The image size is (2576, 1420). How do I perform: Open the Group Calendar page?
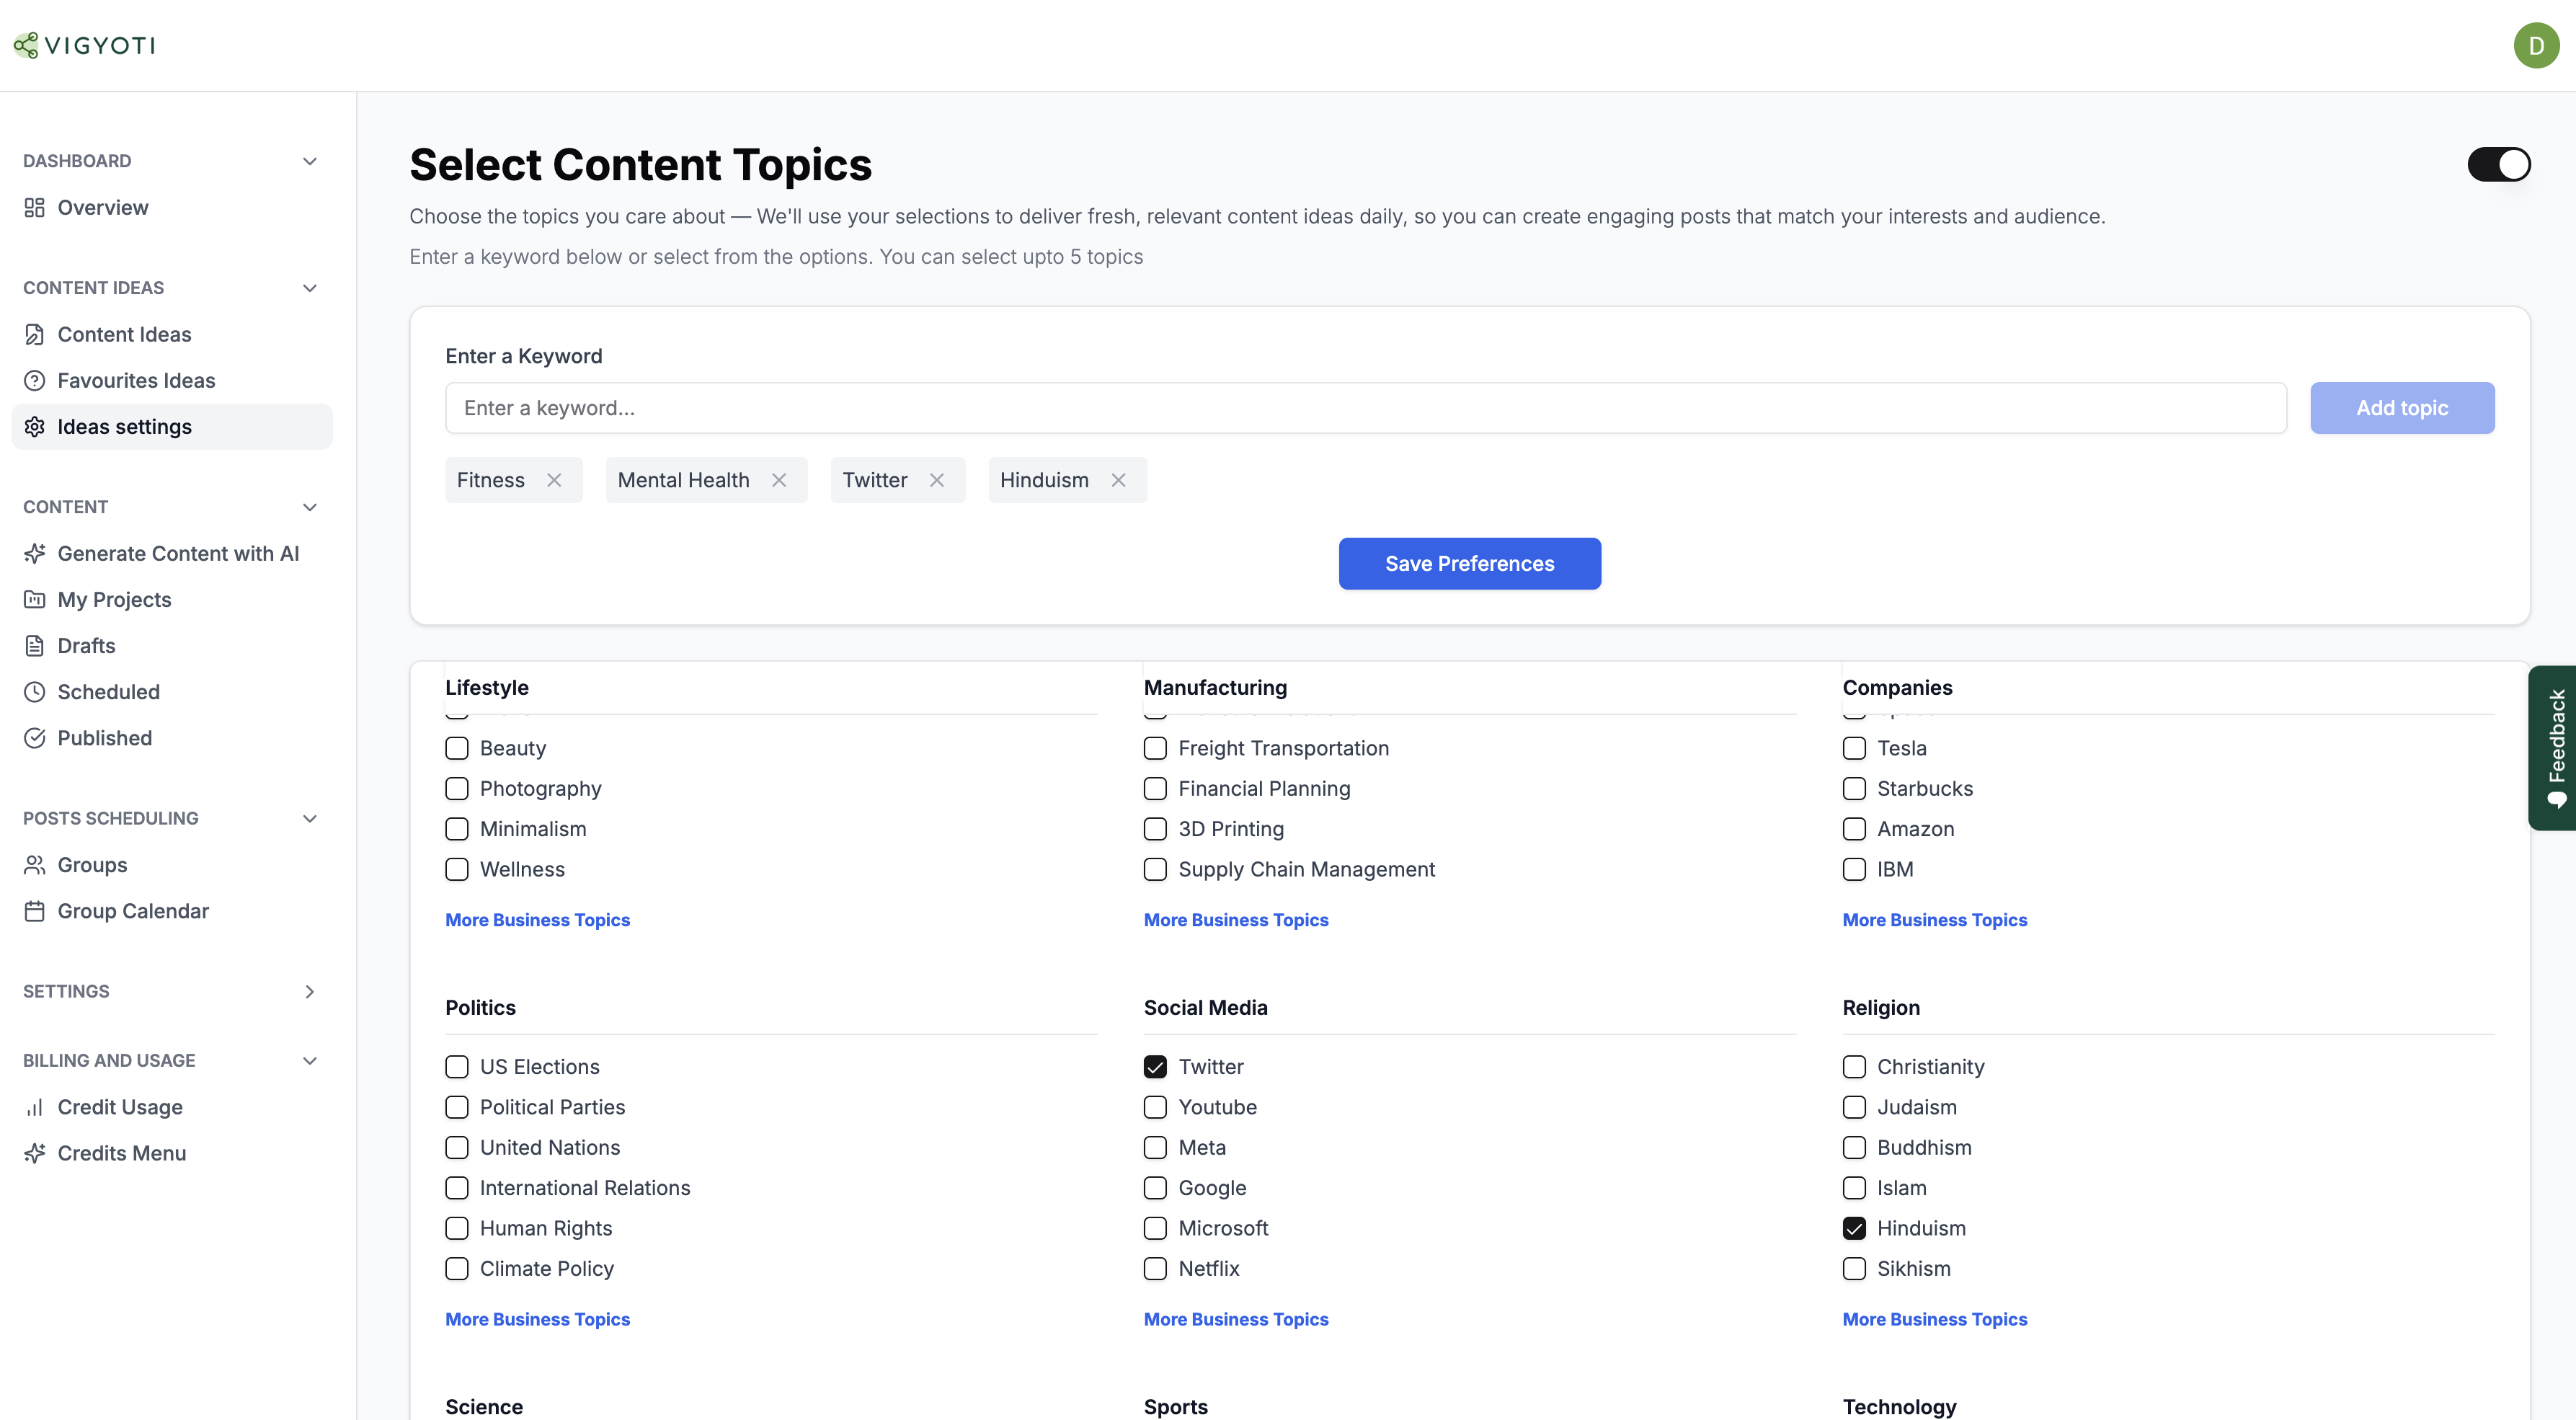(x=171, y=910)
